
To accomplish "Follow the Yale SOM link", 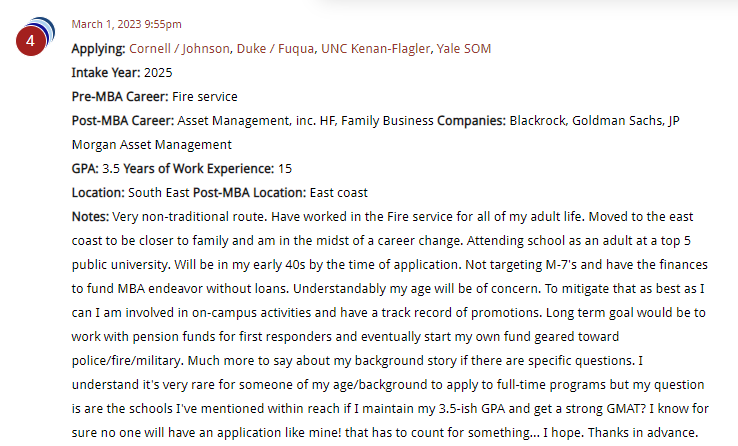I will pos(464,48).
